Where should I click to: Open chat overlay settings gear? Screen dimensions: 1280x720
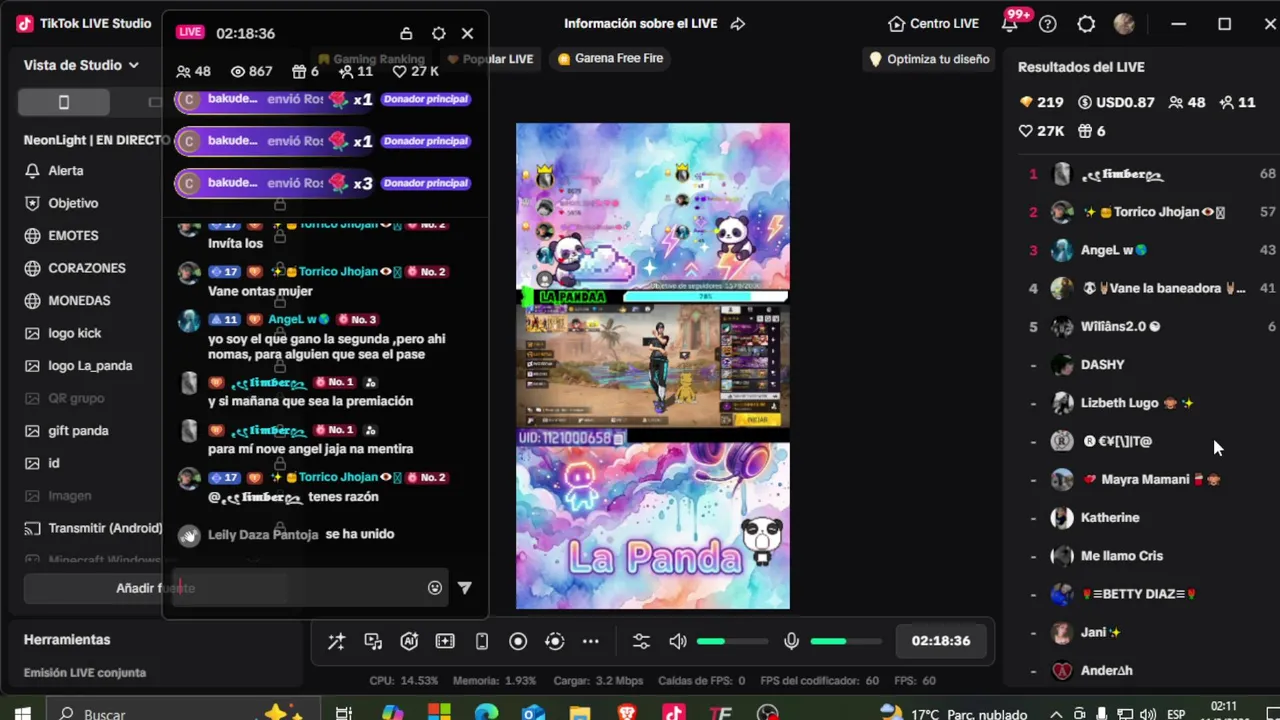(438, 33)
